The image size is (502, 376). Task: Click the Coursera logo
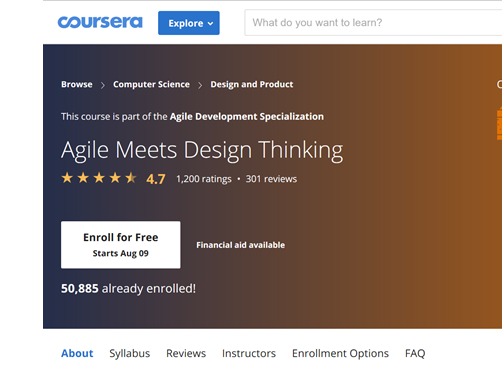(x=100, y=22)
